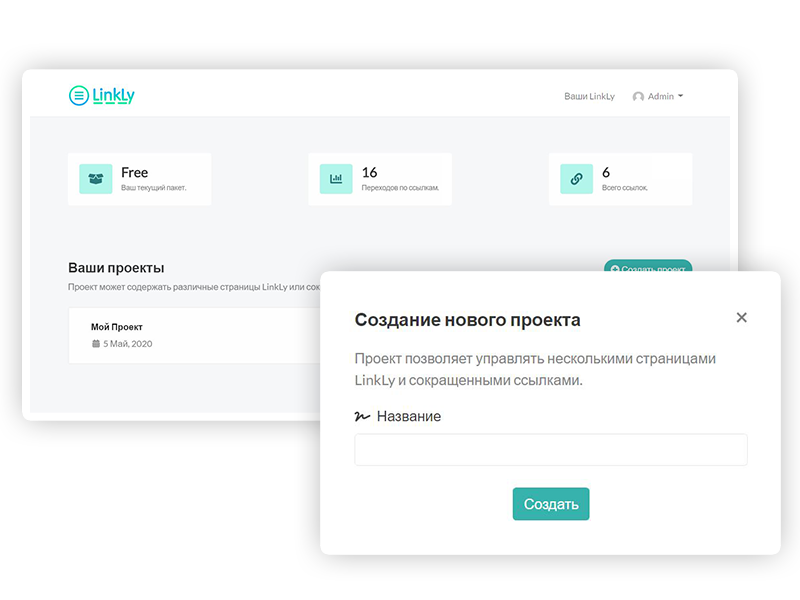This screenshot has width=800, height=600.
Task: Open the 6 total links stat
Action: pos(606,173)
